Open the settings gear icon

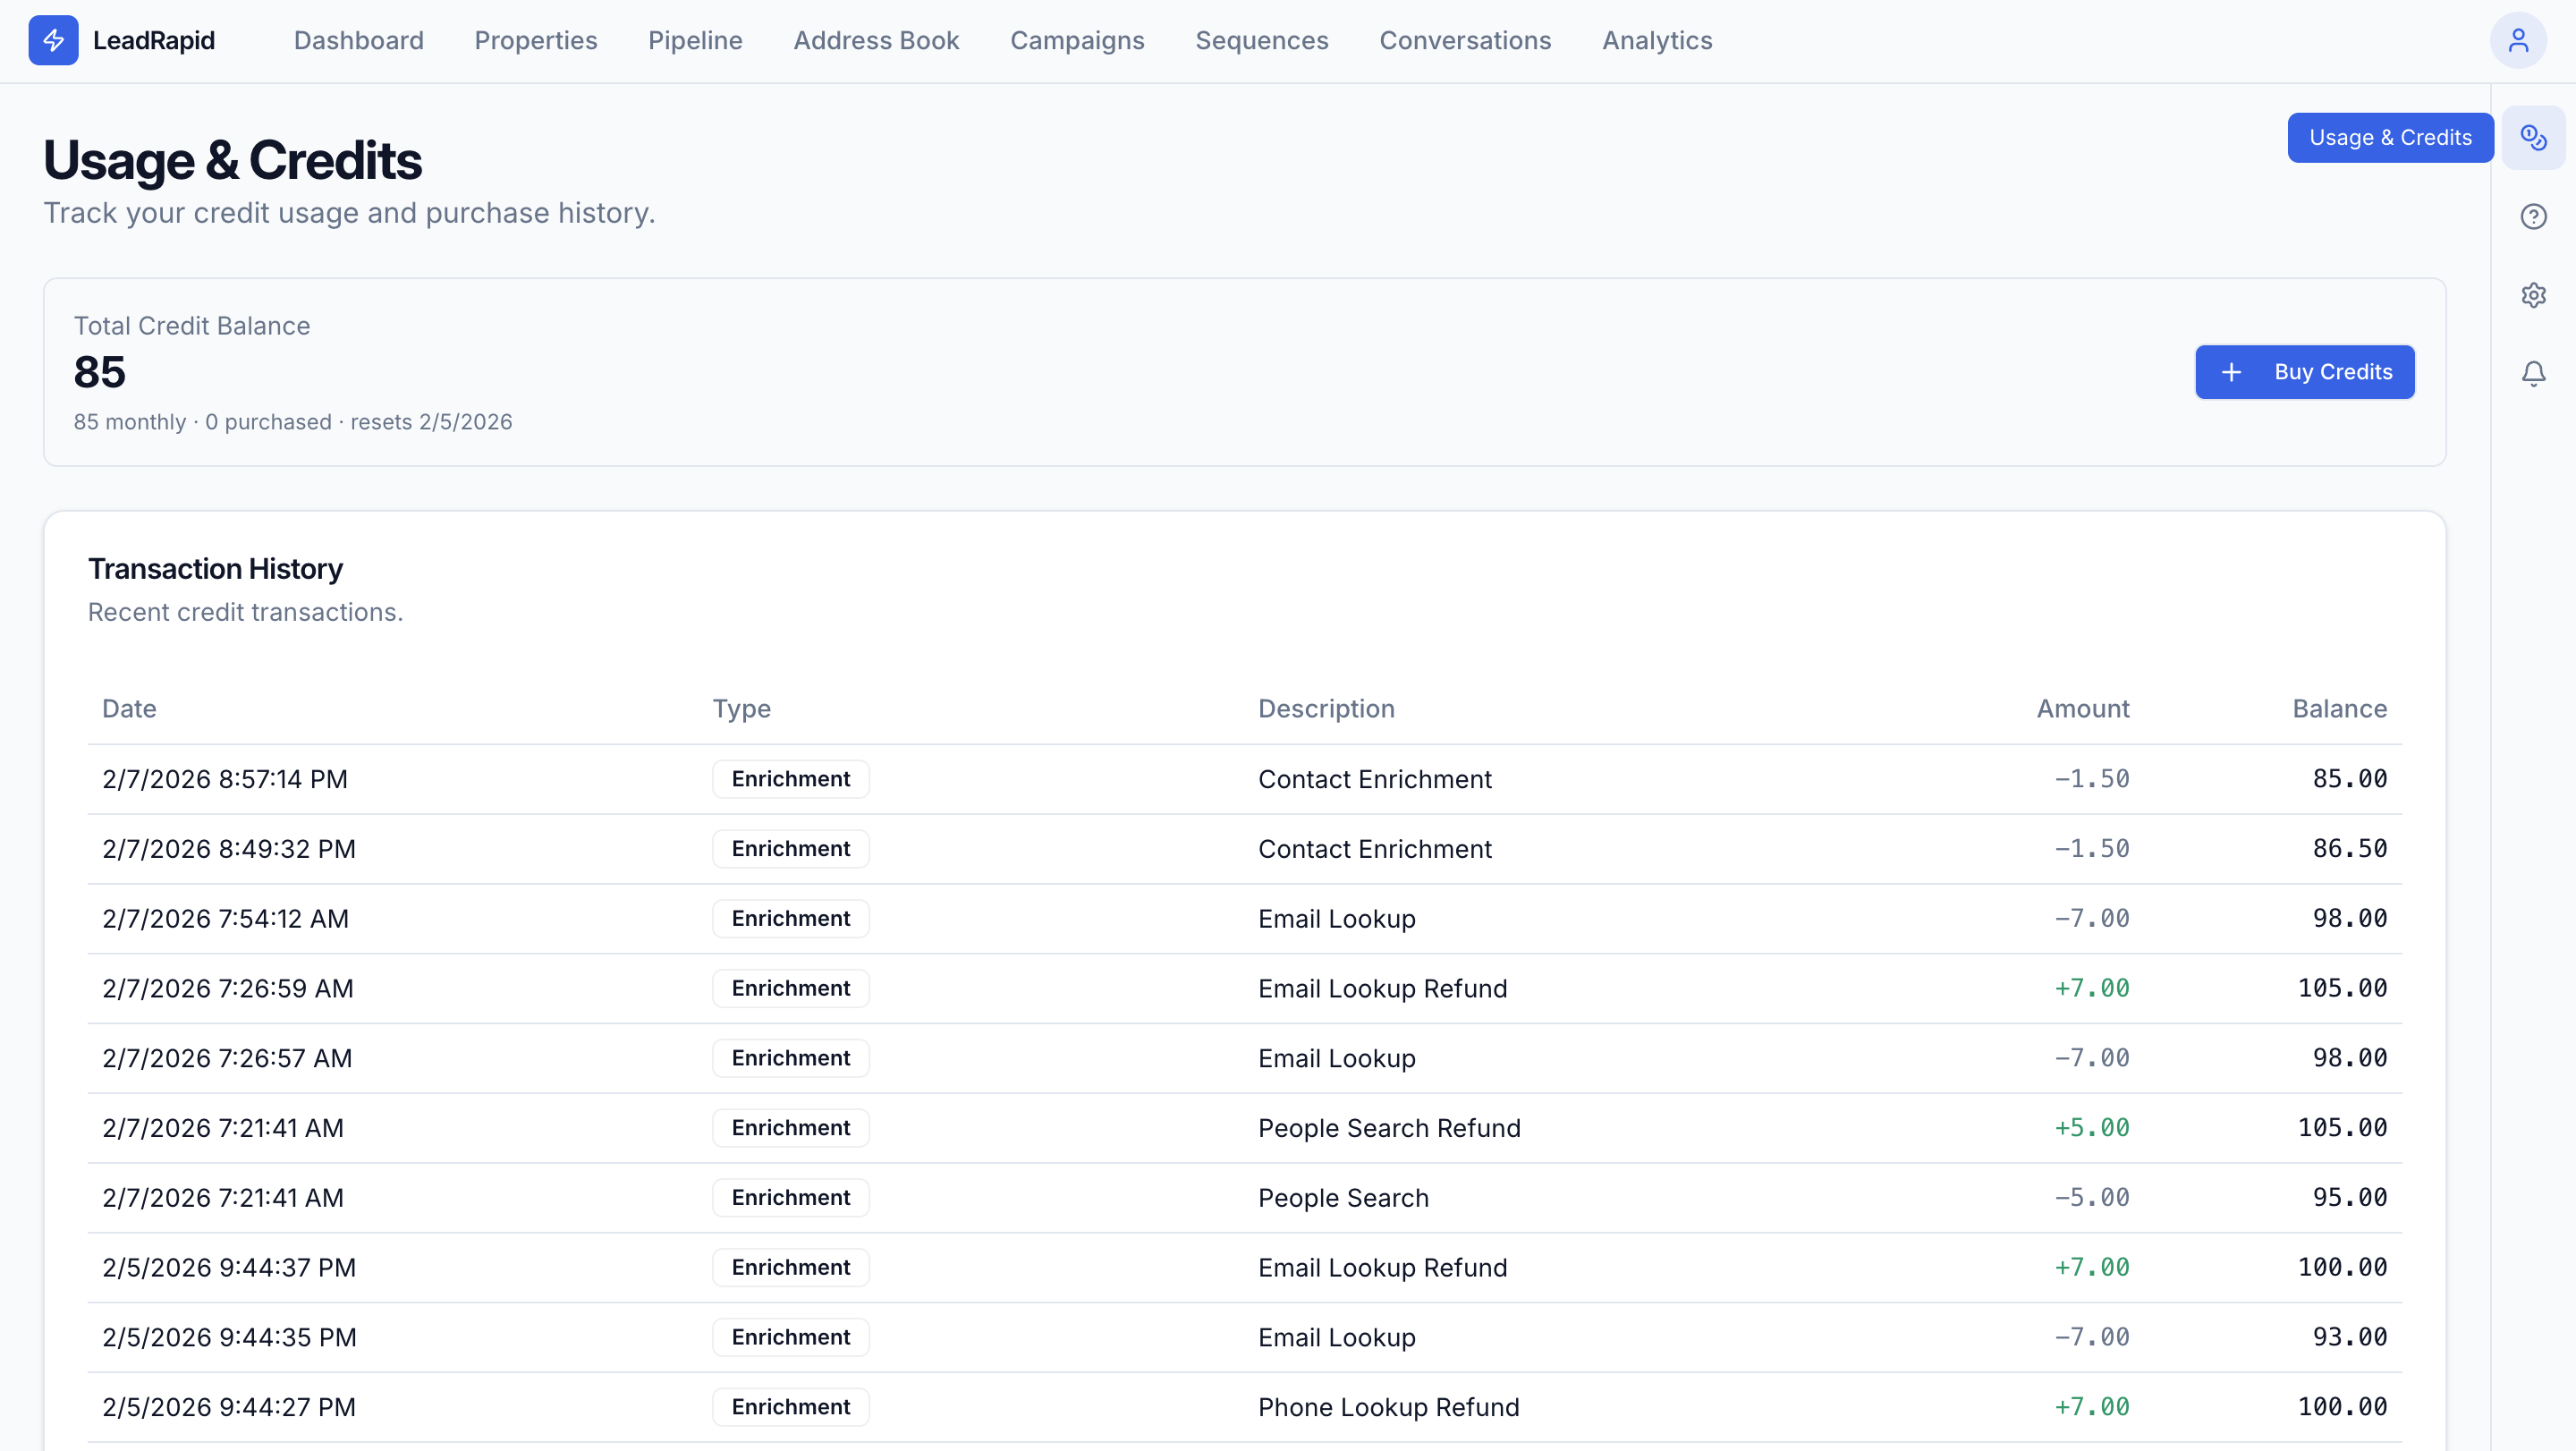coord(2534,294)
